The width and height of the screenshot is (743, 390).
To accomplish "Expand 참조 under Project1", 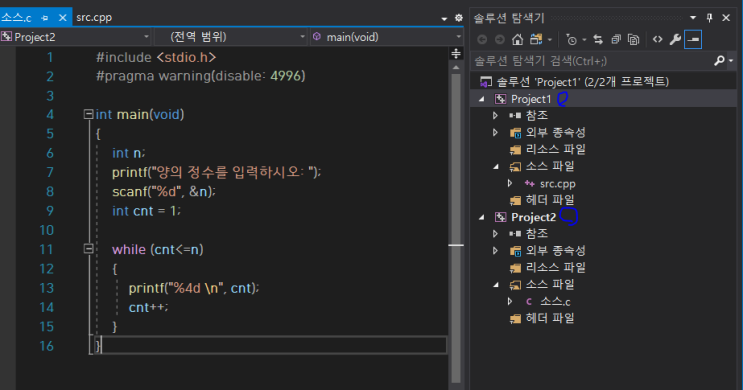I will click(495, 115).
